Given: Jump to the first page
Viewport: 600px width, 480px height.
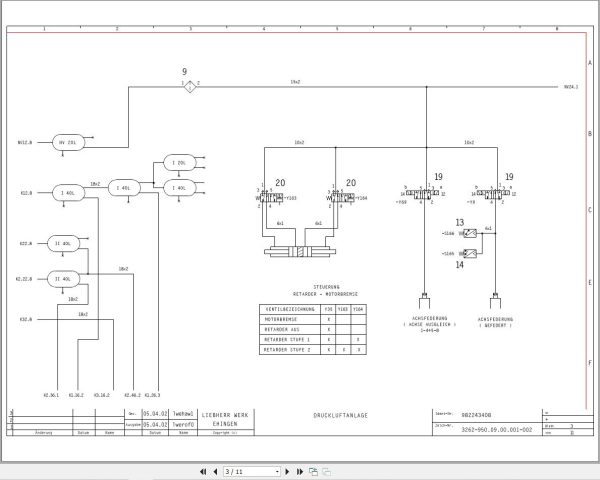Looking at the screenshot, I should coord(203,472).
